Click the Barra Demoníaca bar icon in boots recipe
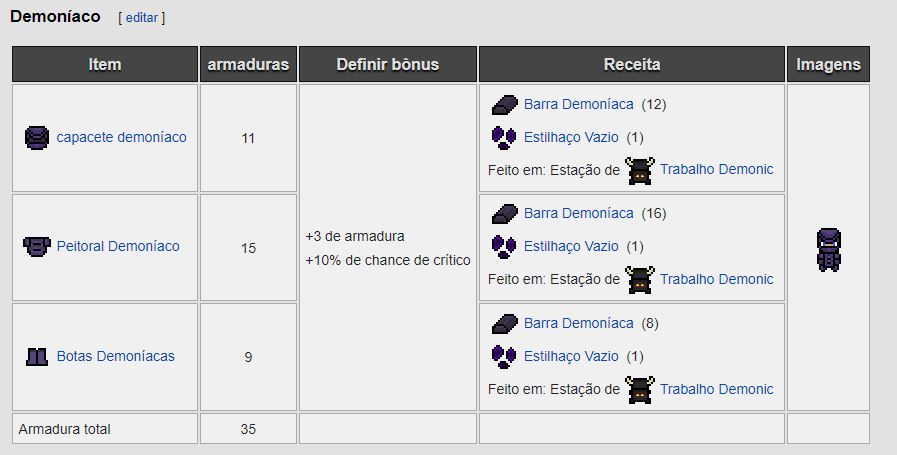Screen dimensions: 897x455 click(503, 323)
